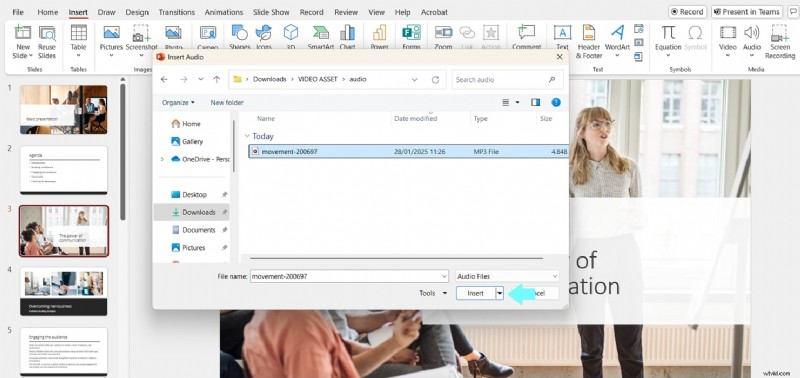Toggle the preview pane in the dialog
The height and width of the screenshot is (378, 800).
pyautogui.click(x=535, y=103)
